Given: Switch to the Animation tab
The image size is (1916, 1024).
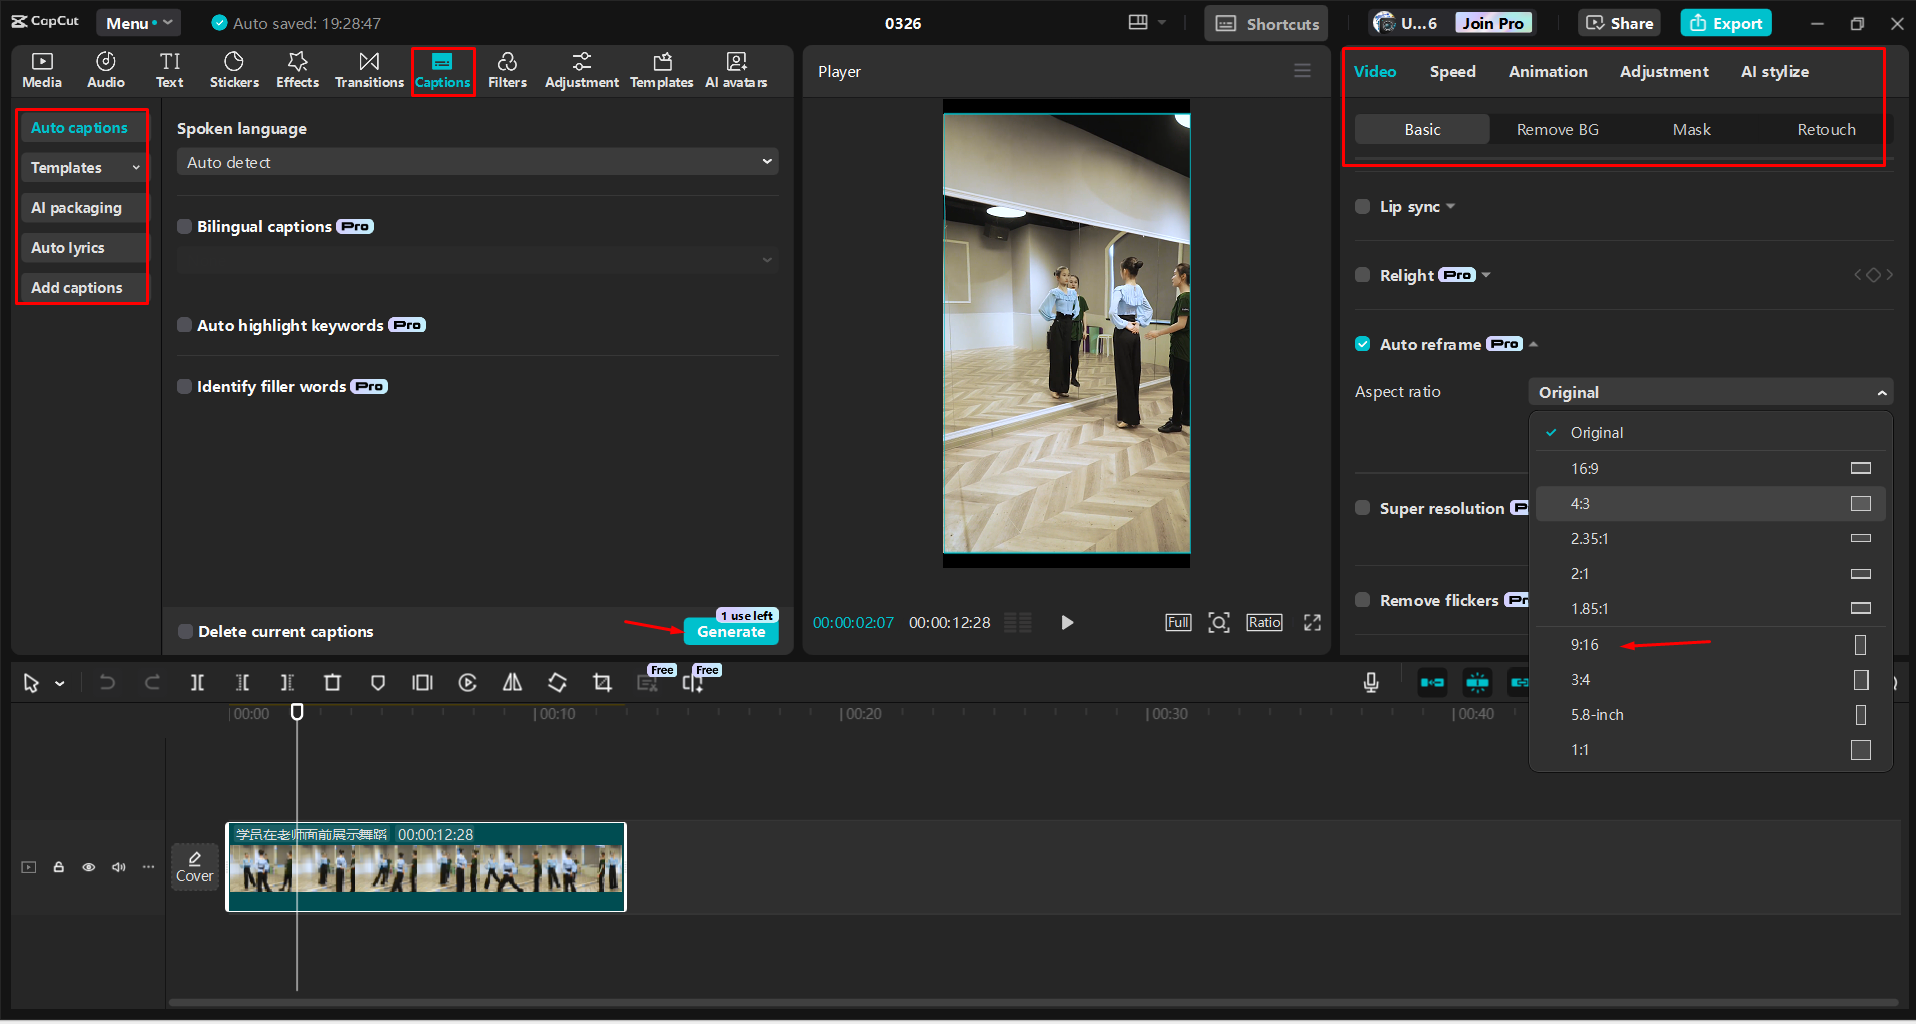Looking at the screenshot, I should coord(1547,72).
